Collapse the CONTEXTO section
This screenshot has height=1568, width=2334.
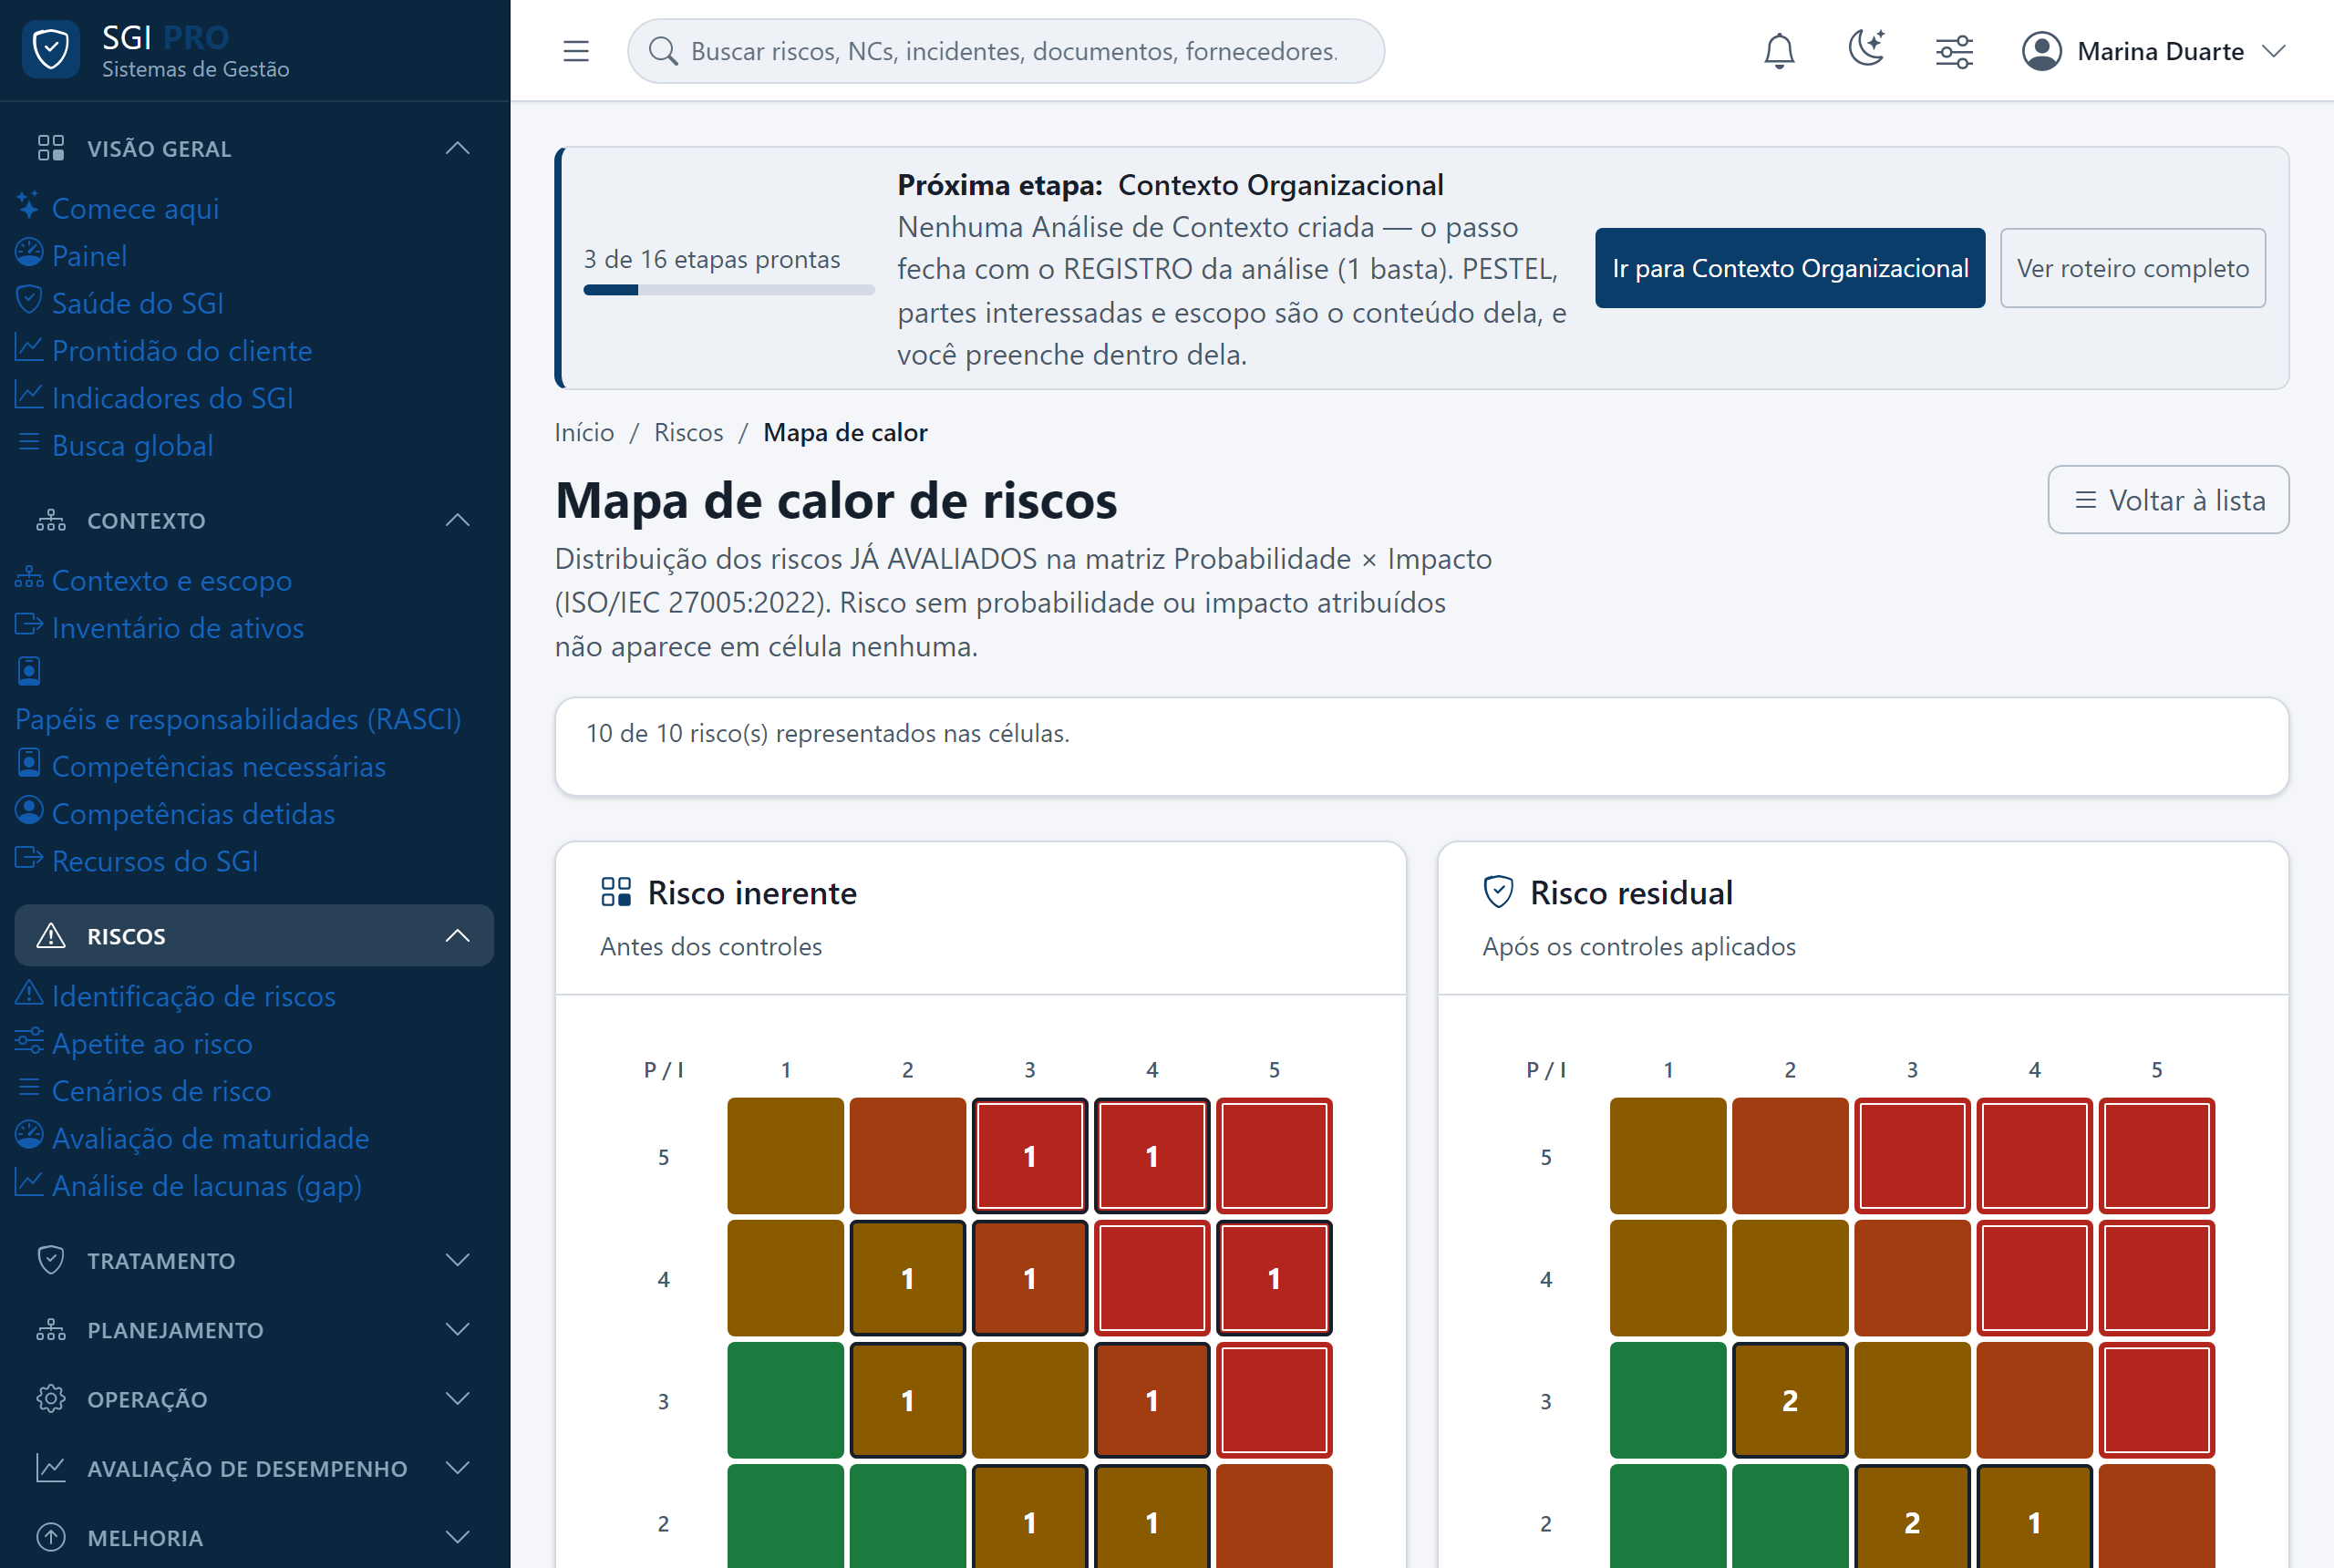[x=254, y=521]
